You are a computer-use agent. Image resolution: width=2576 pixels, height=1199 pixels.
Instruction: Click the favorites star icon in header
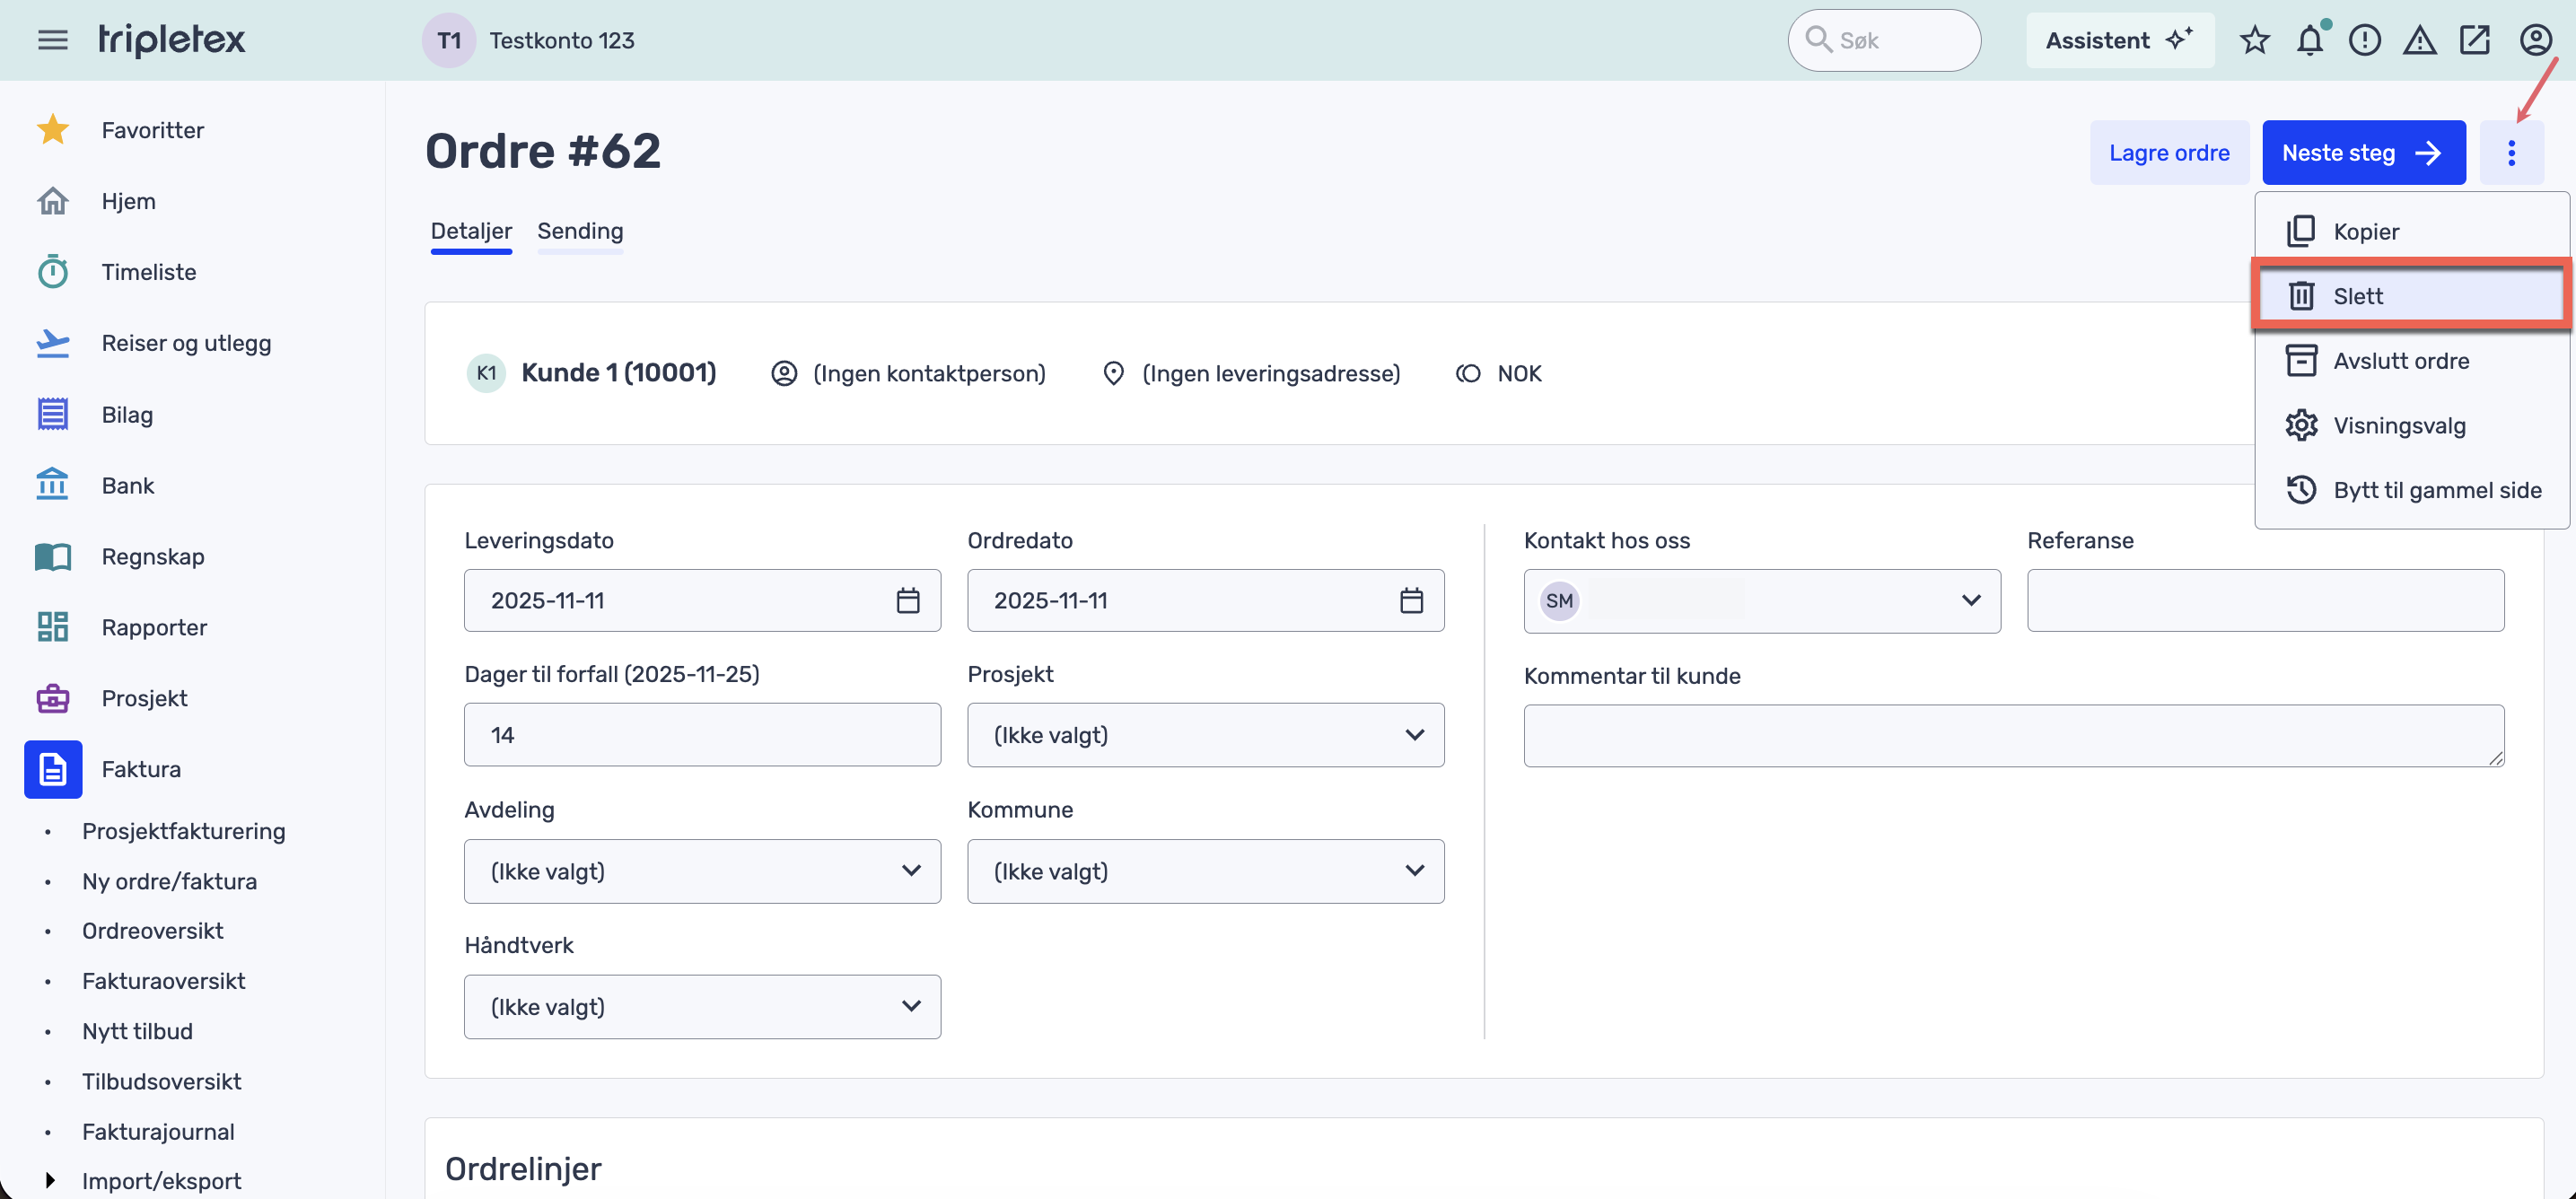tap(2254, 40)
